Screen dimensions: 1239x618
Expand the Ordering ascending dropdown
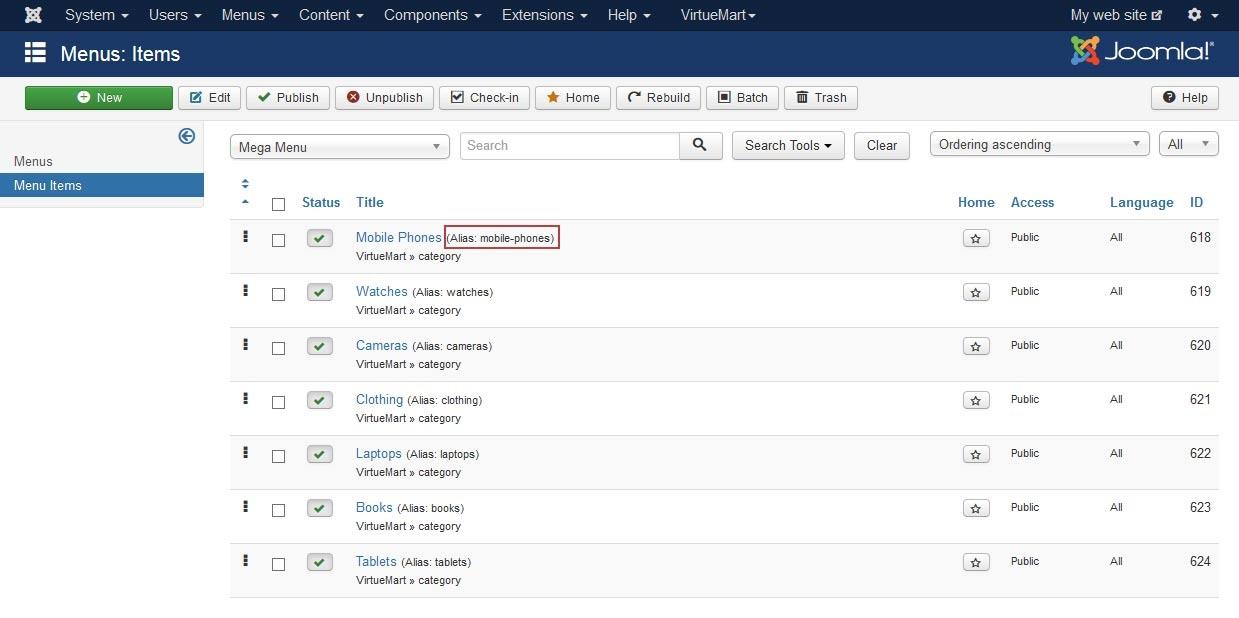point(1039,145)
